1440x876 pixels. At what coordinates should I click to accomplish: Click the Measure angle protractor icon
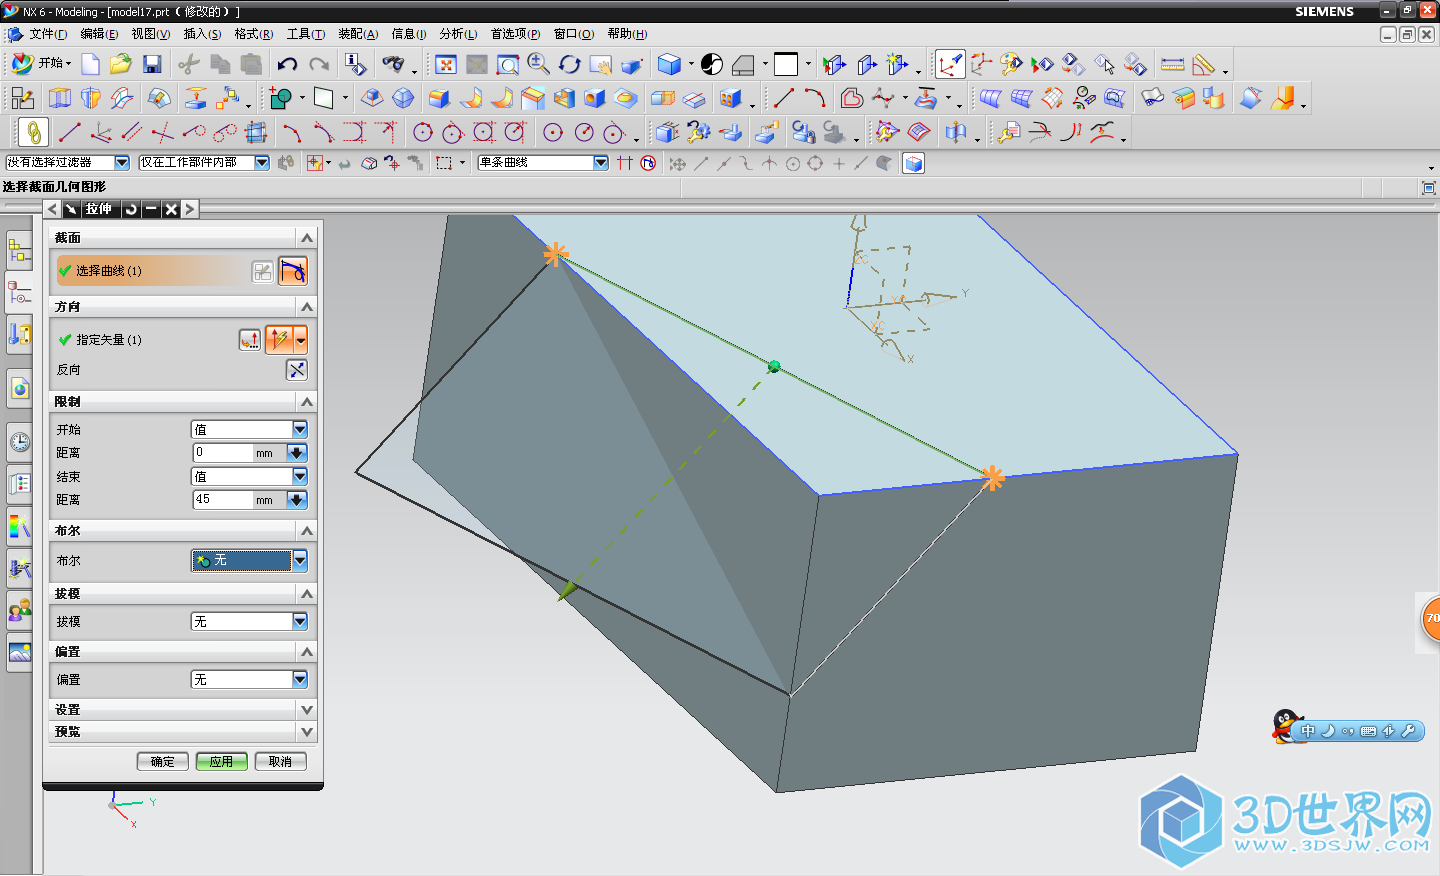pos(1204,64)
